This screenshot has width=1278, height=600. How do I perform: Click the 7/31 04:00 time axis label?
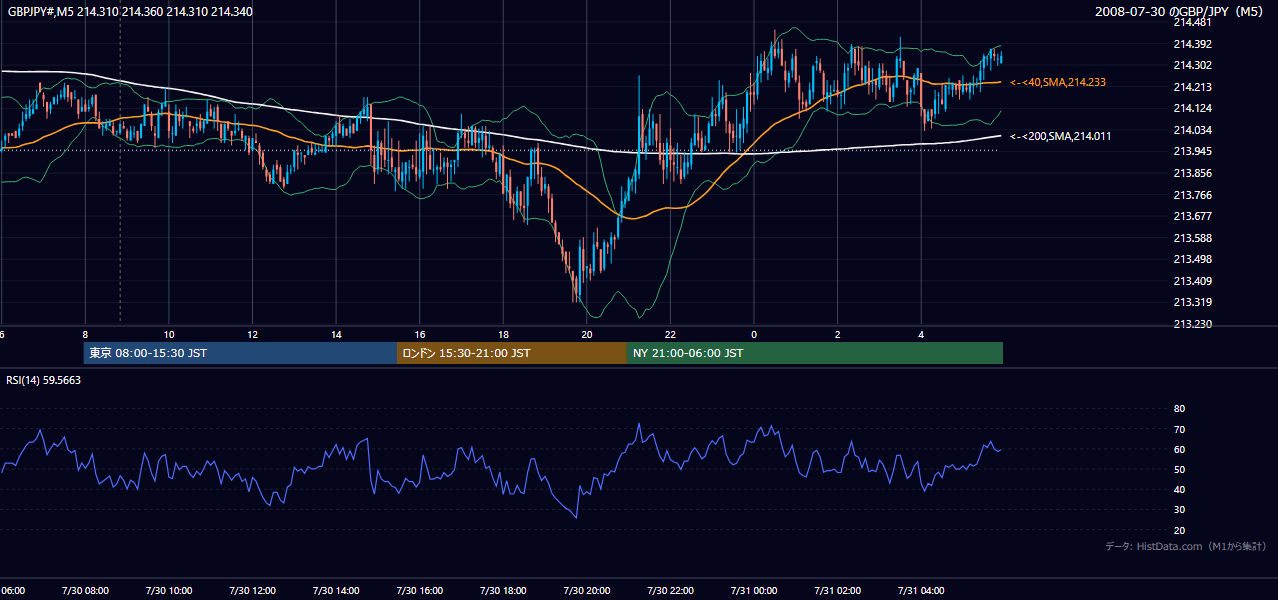[921, 590]
